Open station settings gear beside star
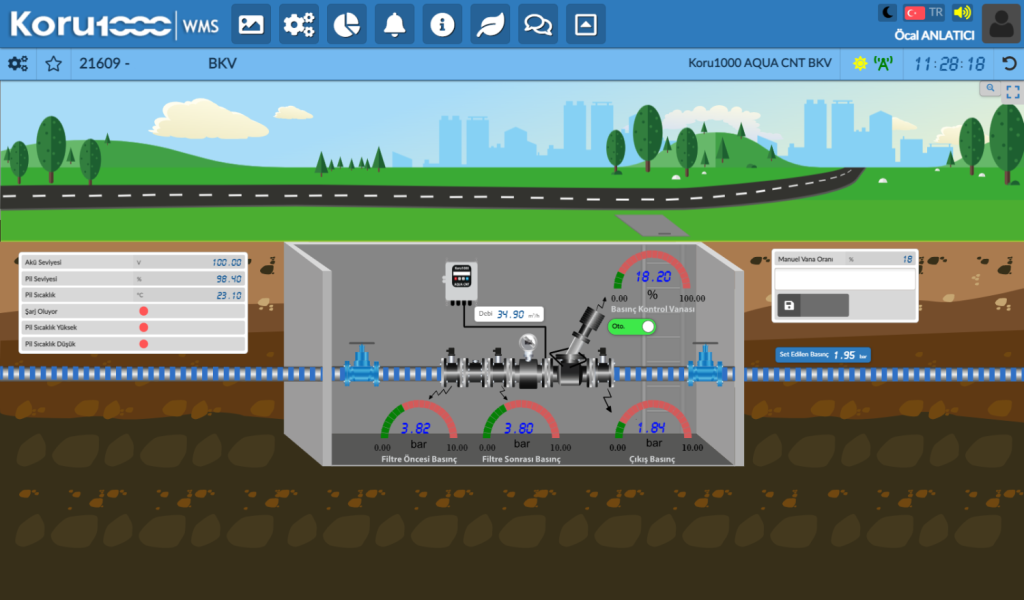Screen dimensions: 1024x600 click(18, 63)
